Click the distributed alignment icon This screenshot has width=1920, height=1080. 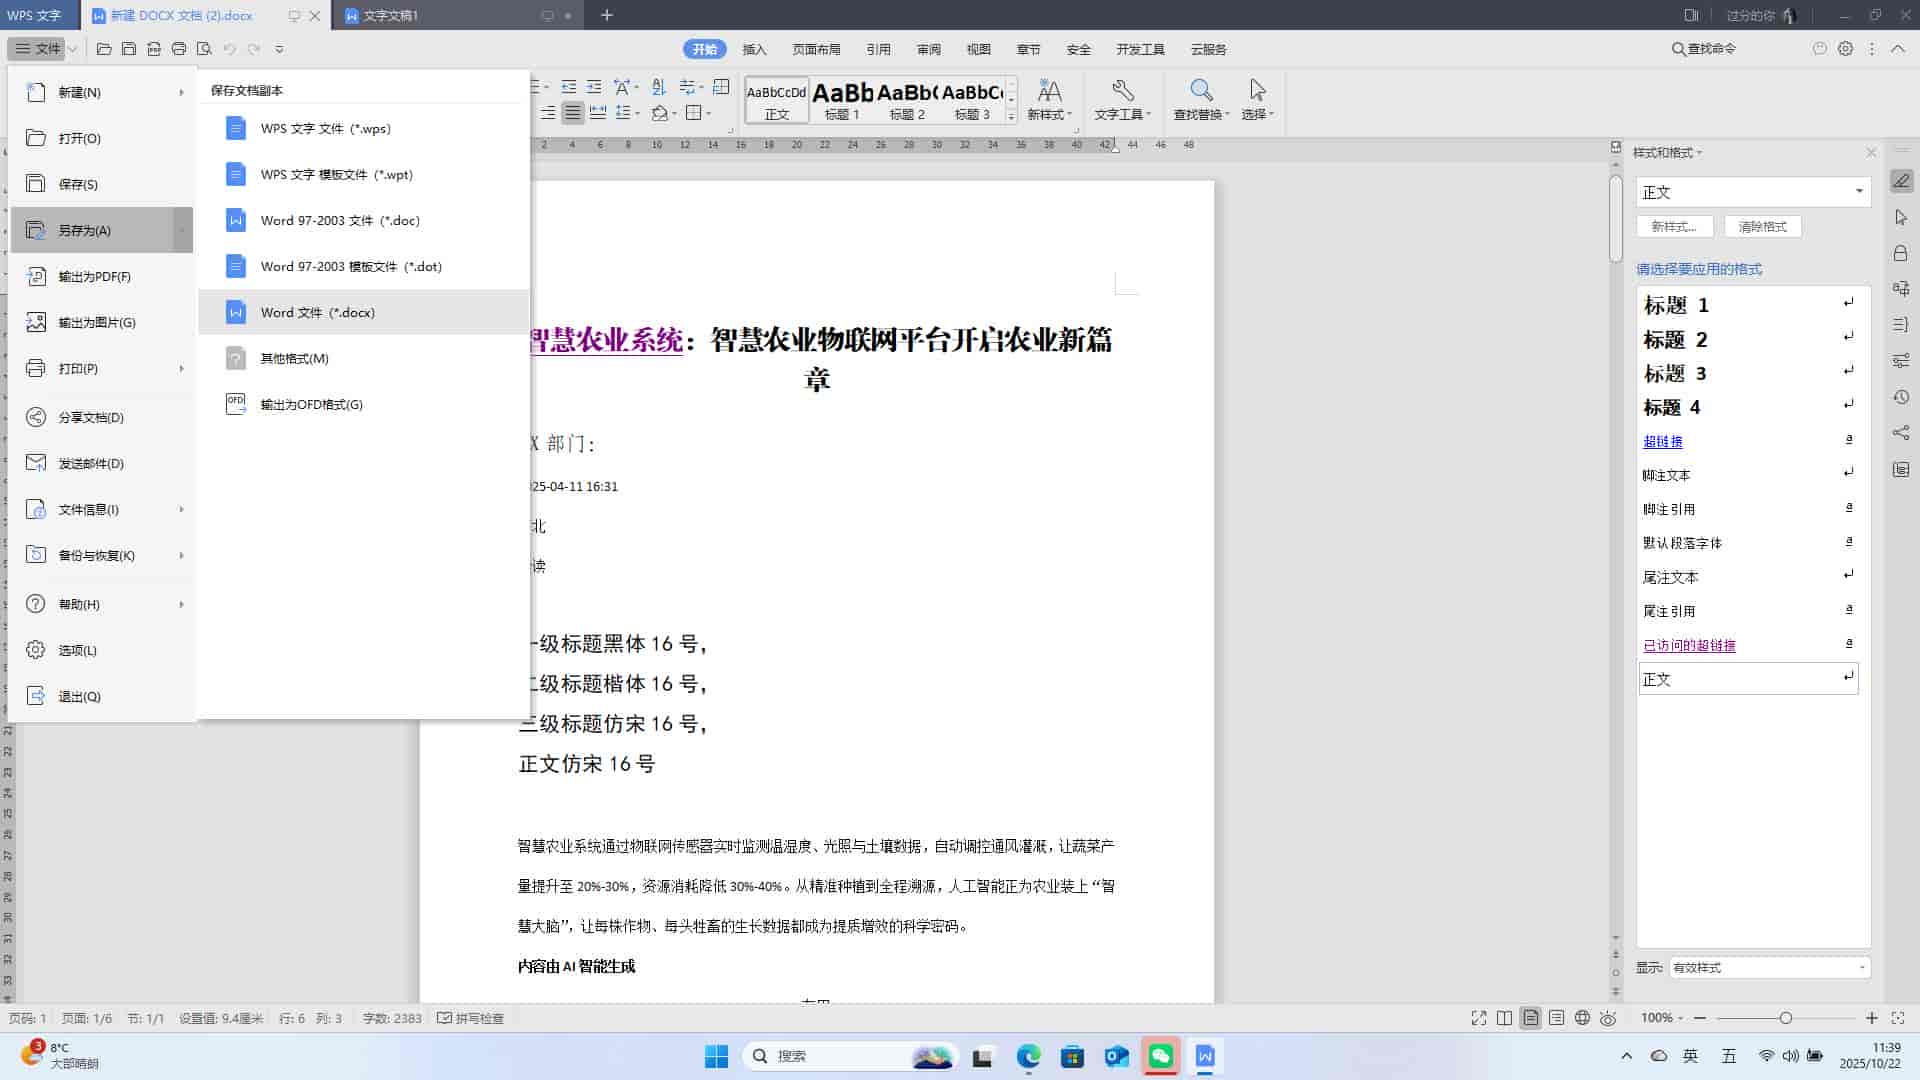(598, 113)
